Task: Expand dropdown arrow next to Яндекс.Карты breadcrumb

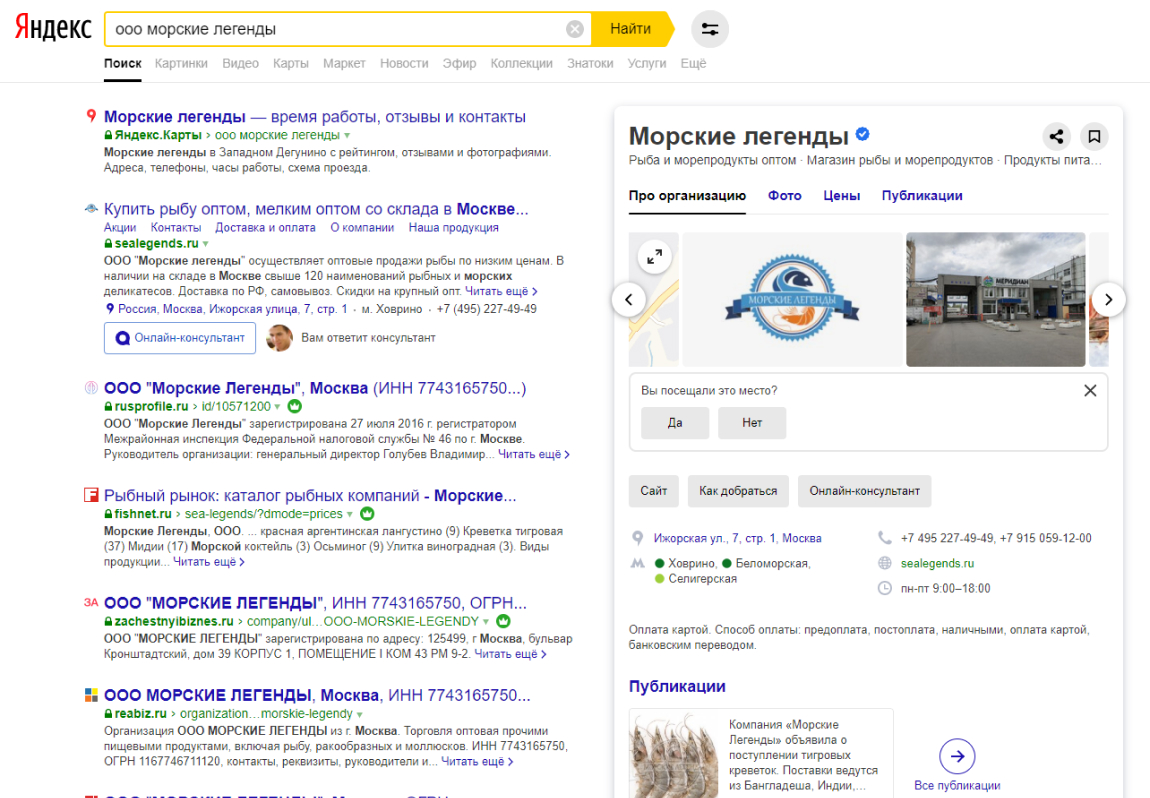Action: [347, 136]
